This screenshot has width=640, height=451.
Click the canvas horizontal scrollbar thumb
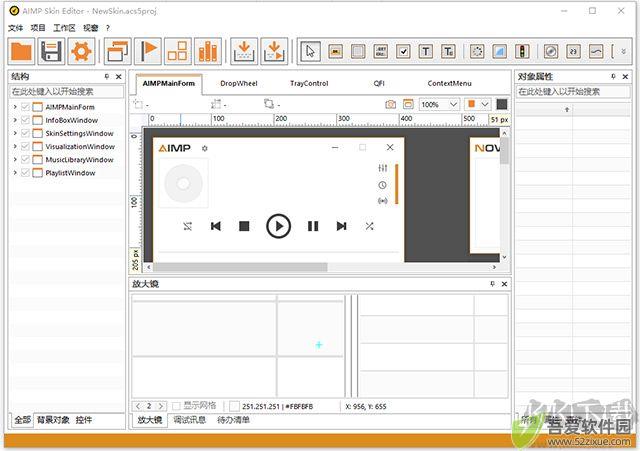240,267
